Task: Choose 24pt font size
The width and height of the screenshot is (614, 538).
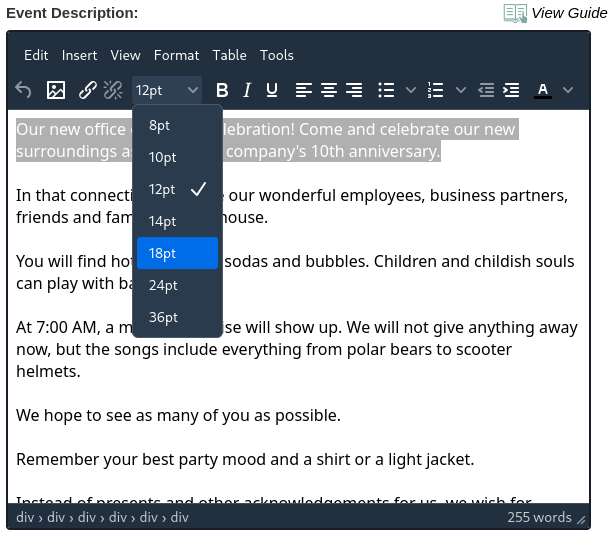Action: [x=177, y=285]
